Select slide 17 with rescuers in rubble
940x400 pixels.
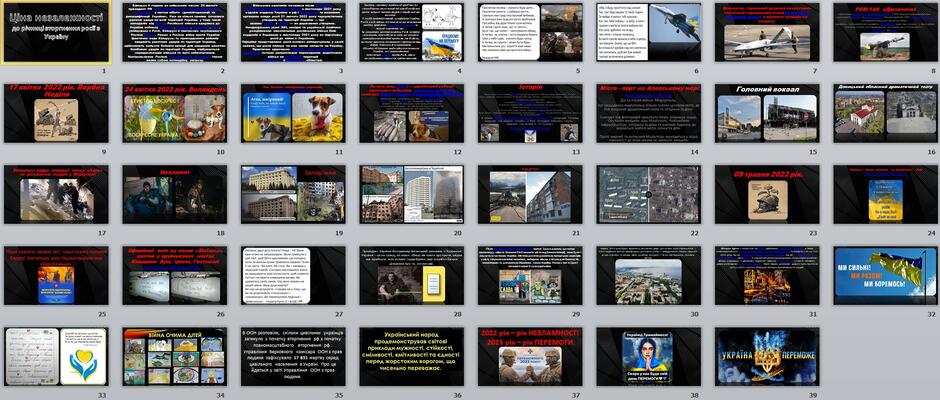56,194
